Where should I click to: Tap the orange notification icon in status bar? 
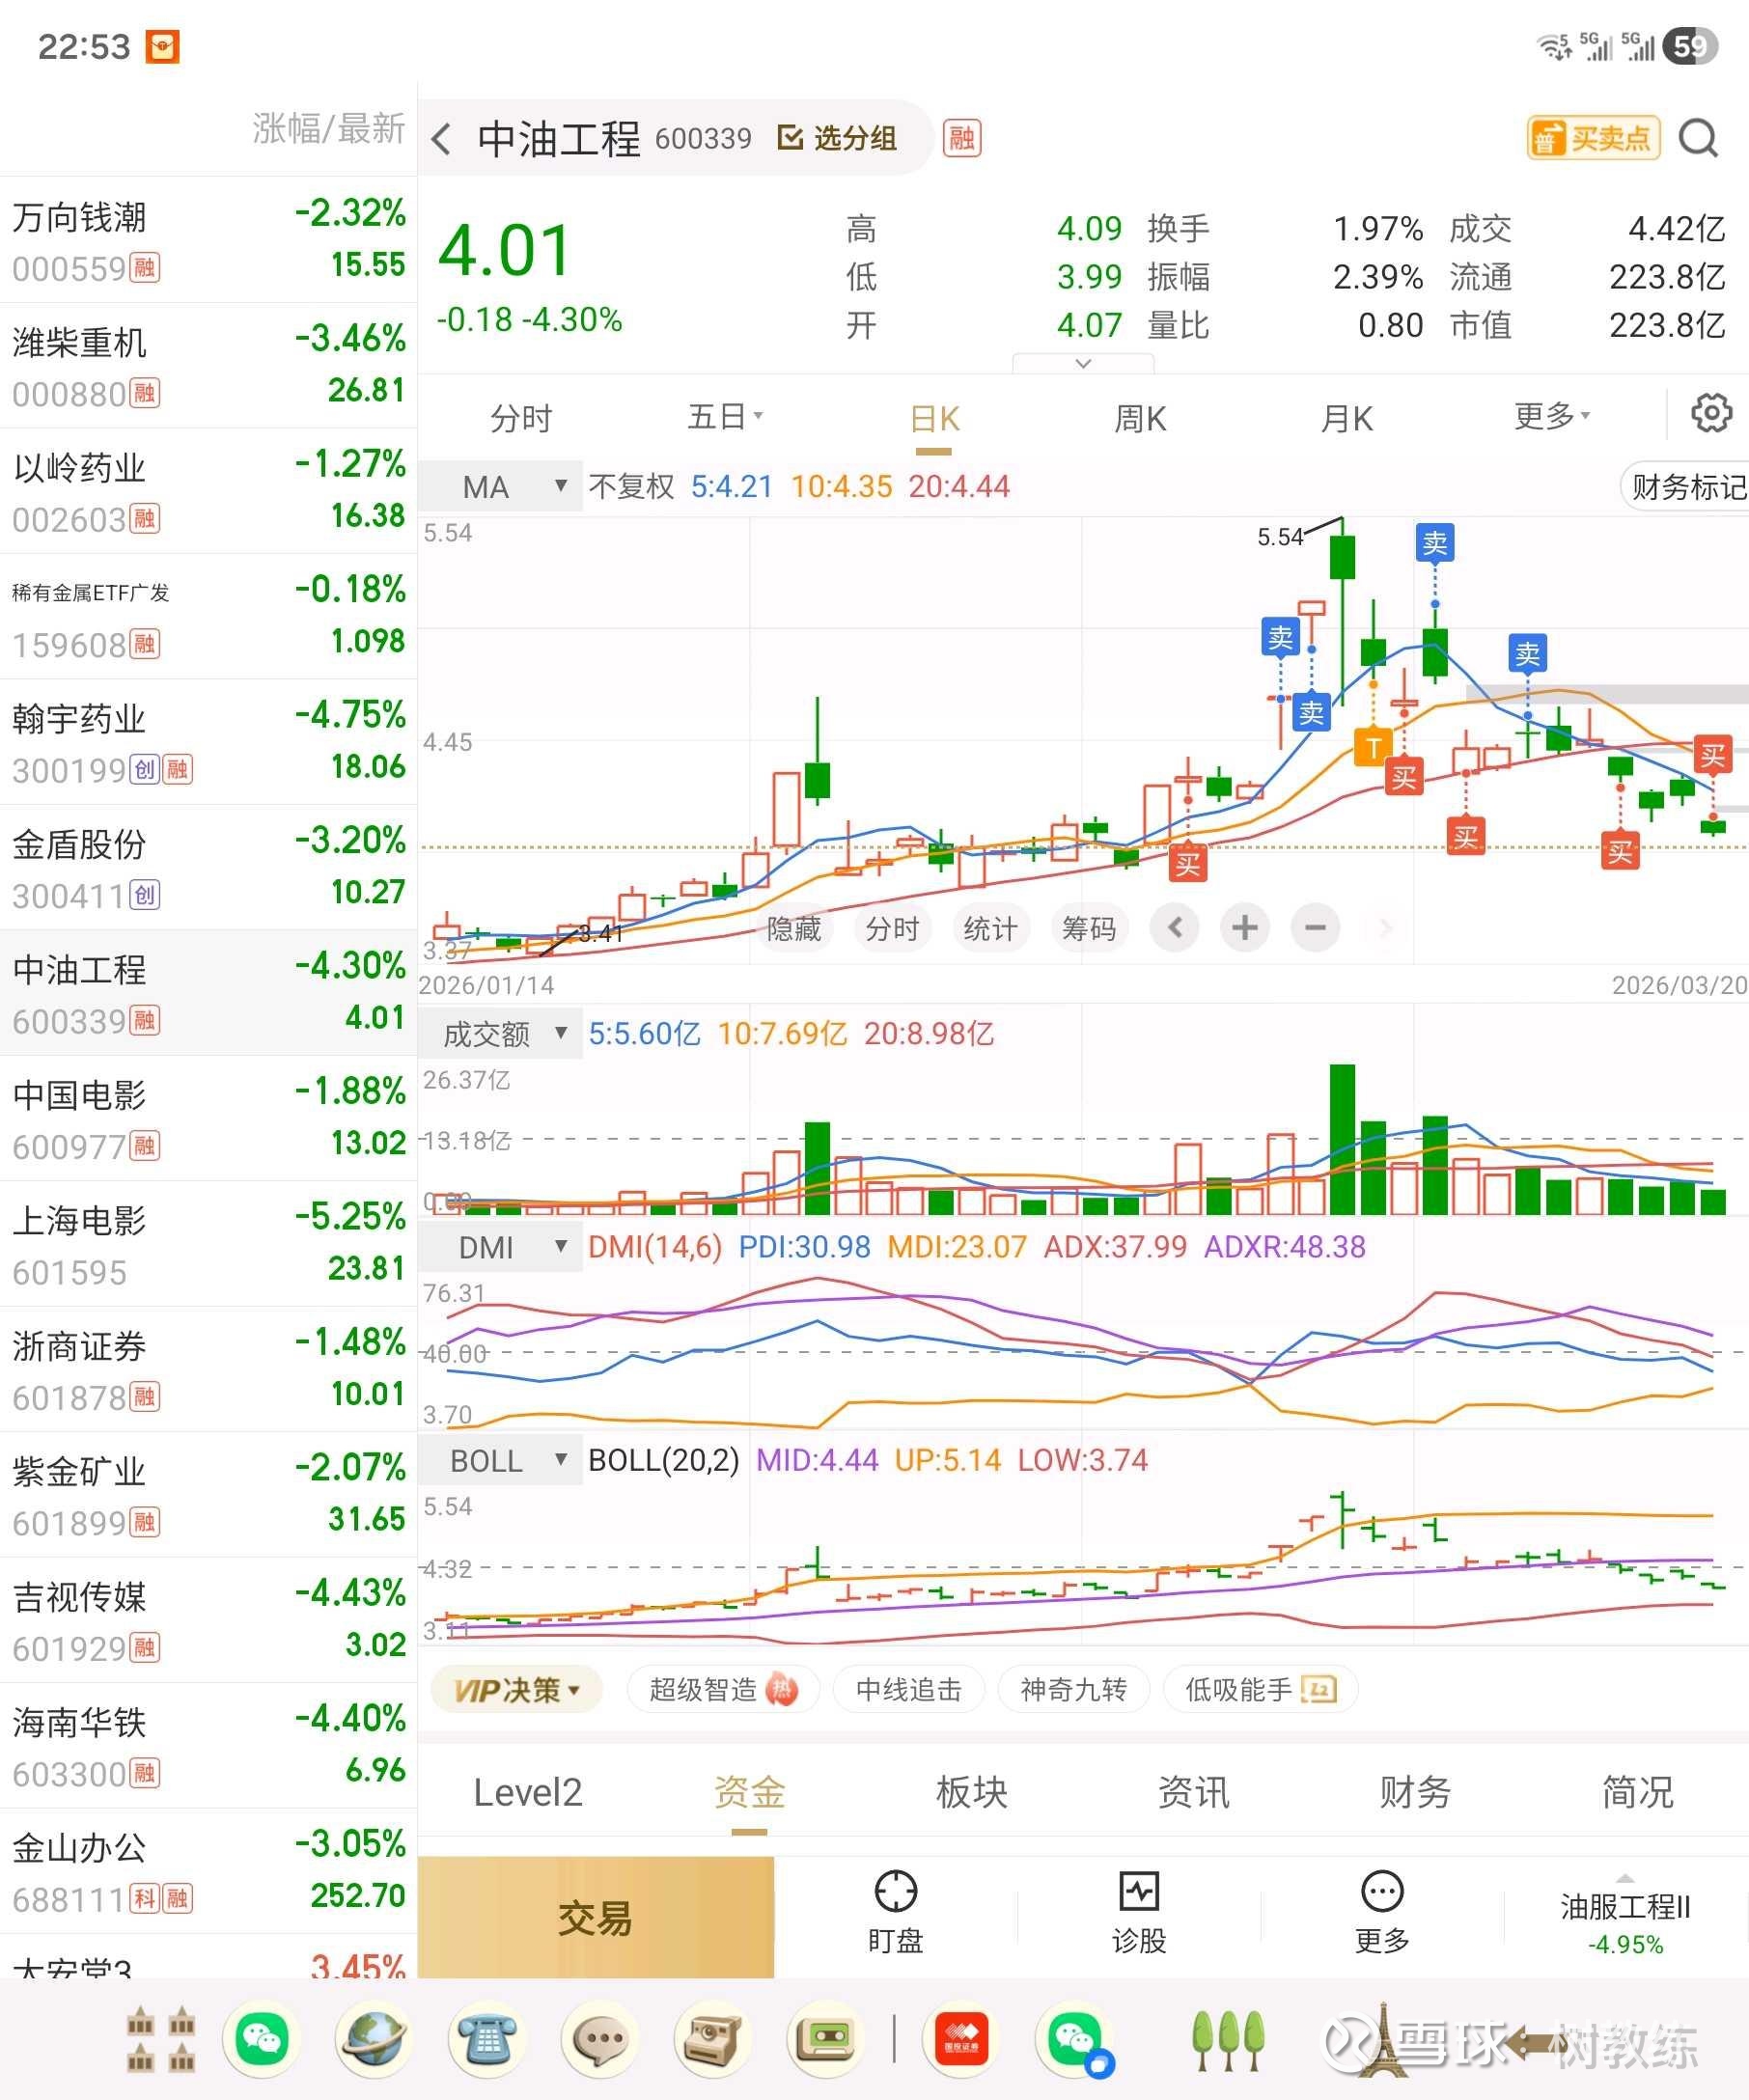click(162, 46)
